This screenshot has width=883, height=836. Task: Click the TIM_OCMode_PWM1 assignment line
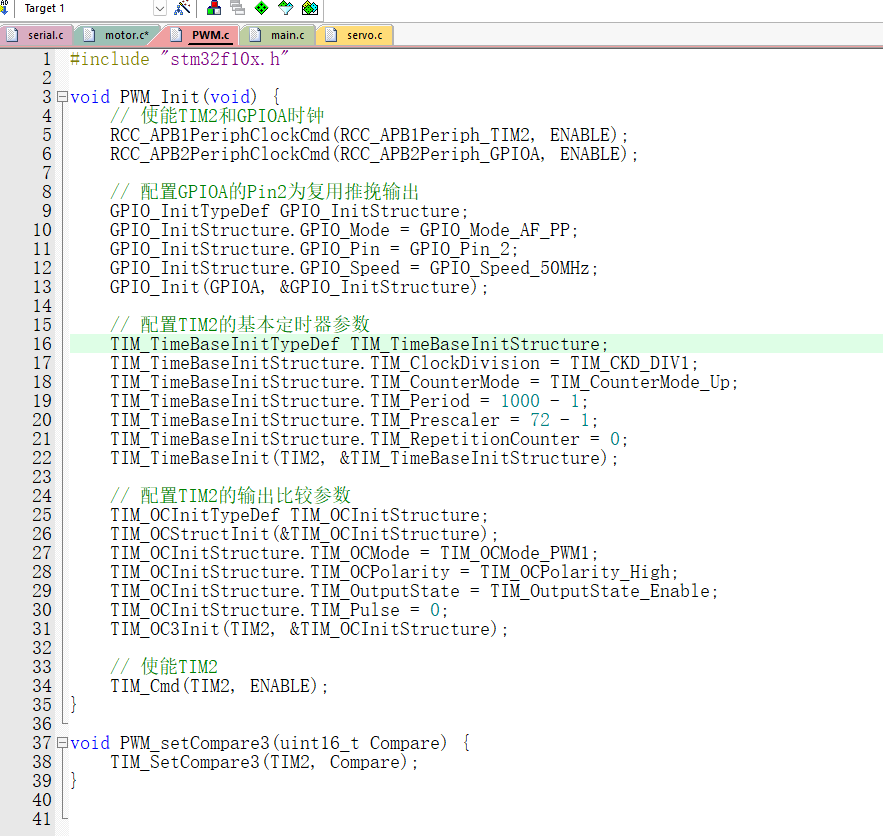354,553
